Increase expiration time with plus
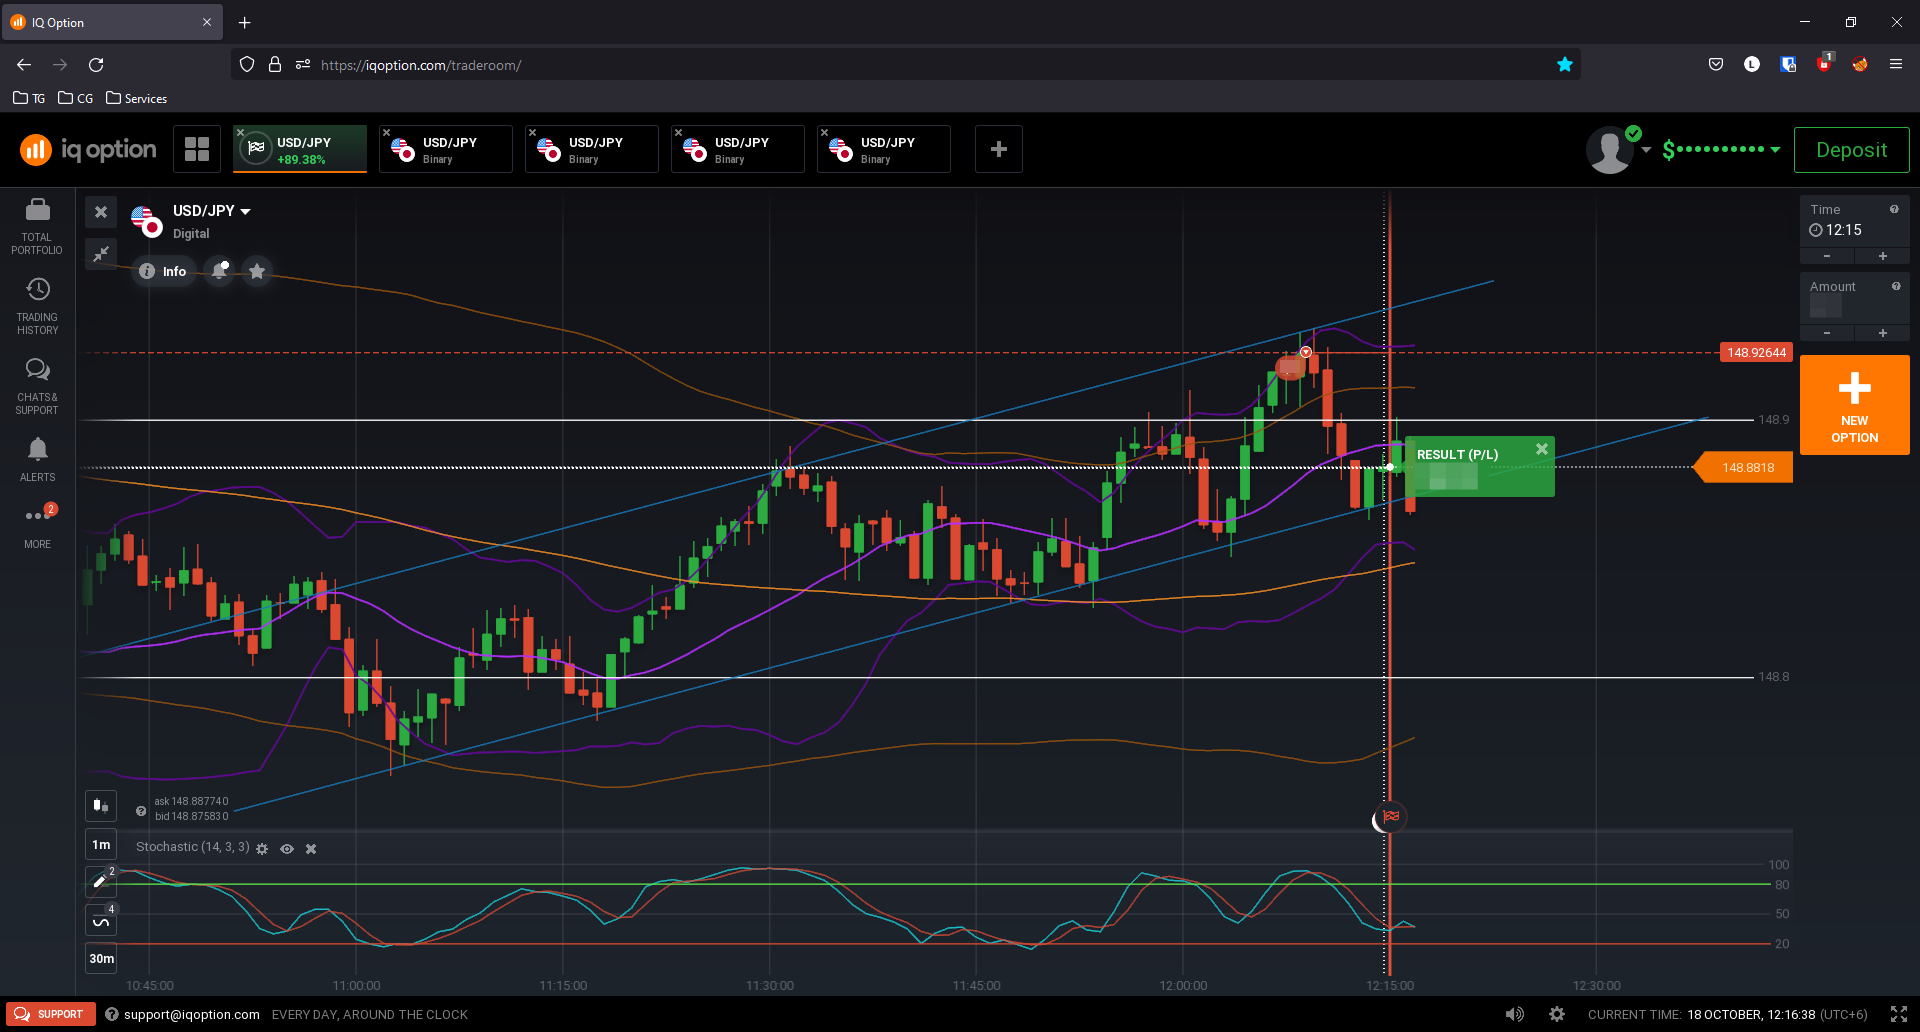 1883,256
